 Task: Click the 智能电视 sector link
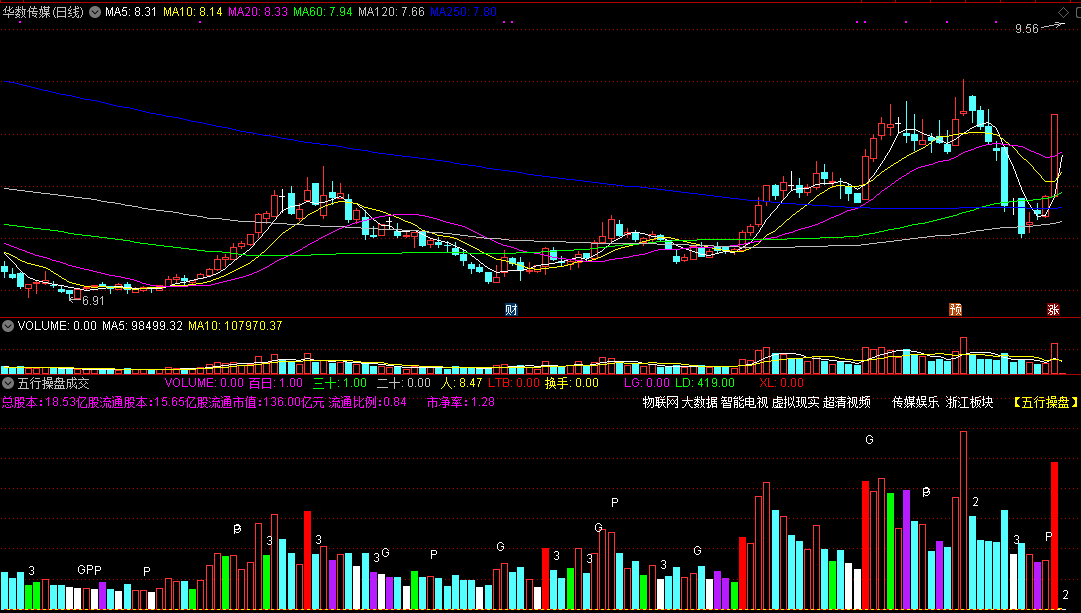click(744, 402)
